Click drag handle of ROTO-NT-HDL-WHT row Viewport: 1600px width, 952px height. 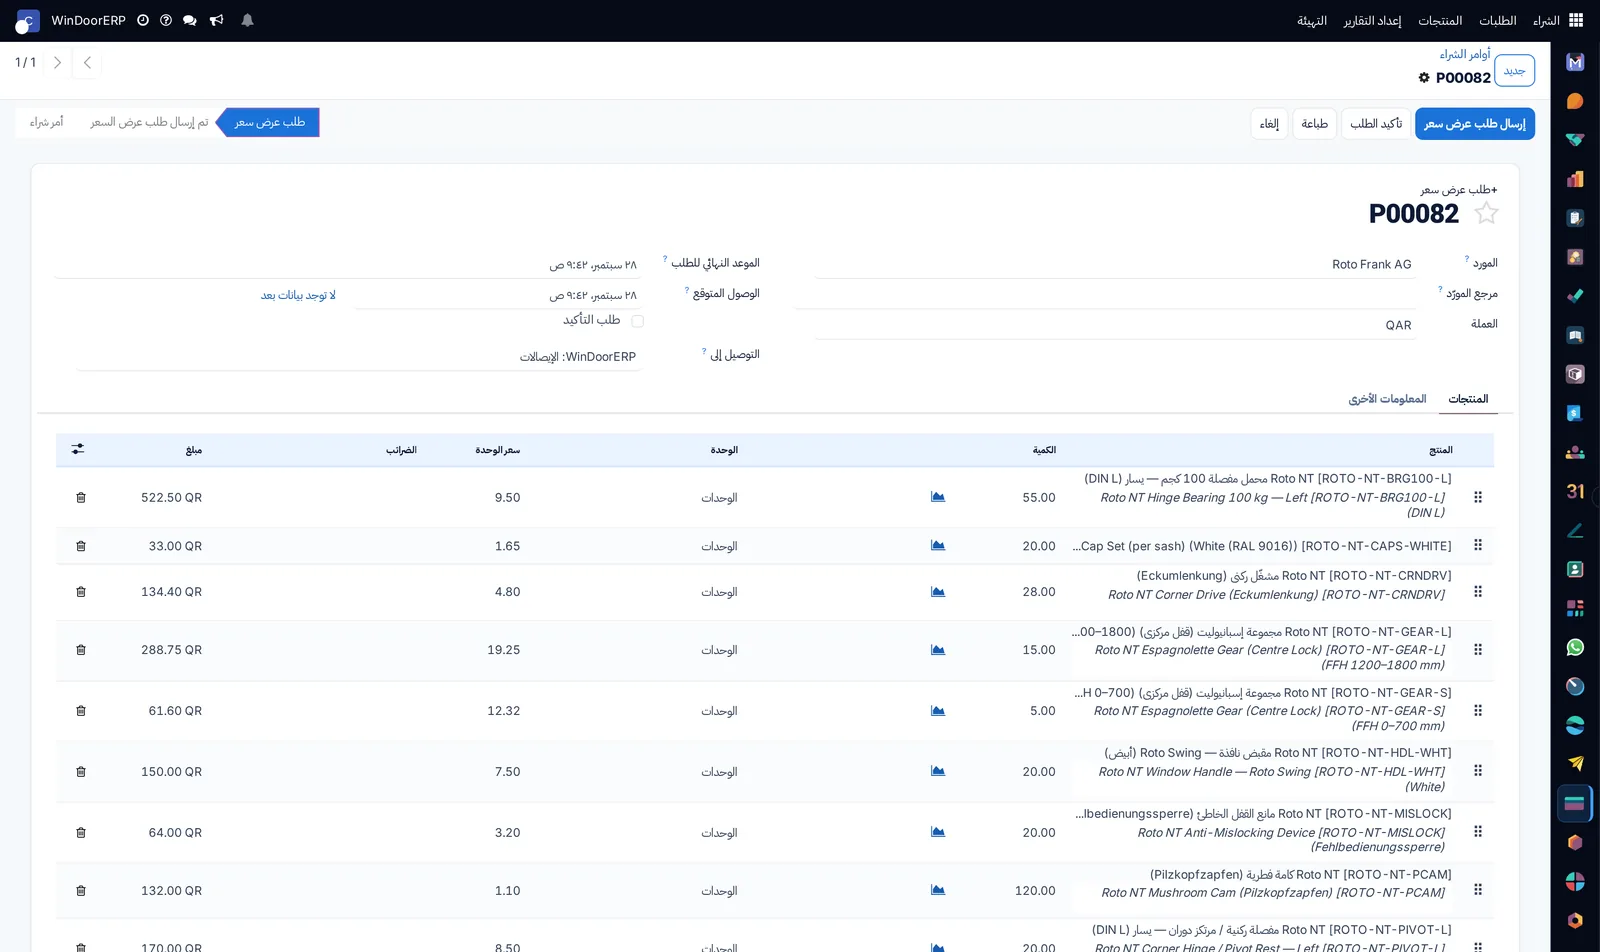1478,771
